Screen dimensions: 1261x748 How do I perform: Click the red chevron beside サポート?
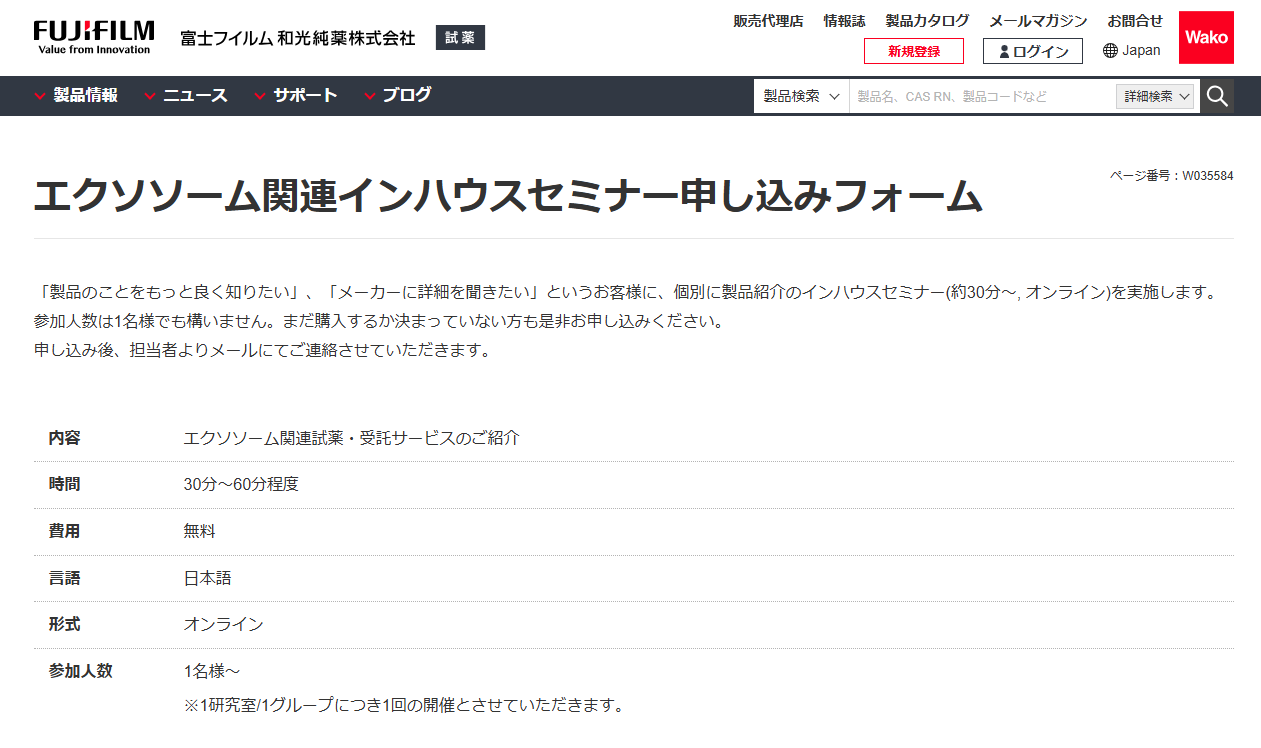tap(260, 96)
